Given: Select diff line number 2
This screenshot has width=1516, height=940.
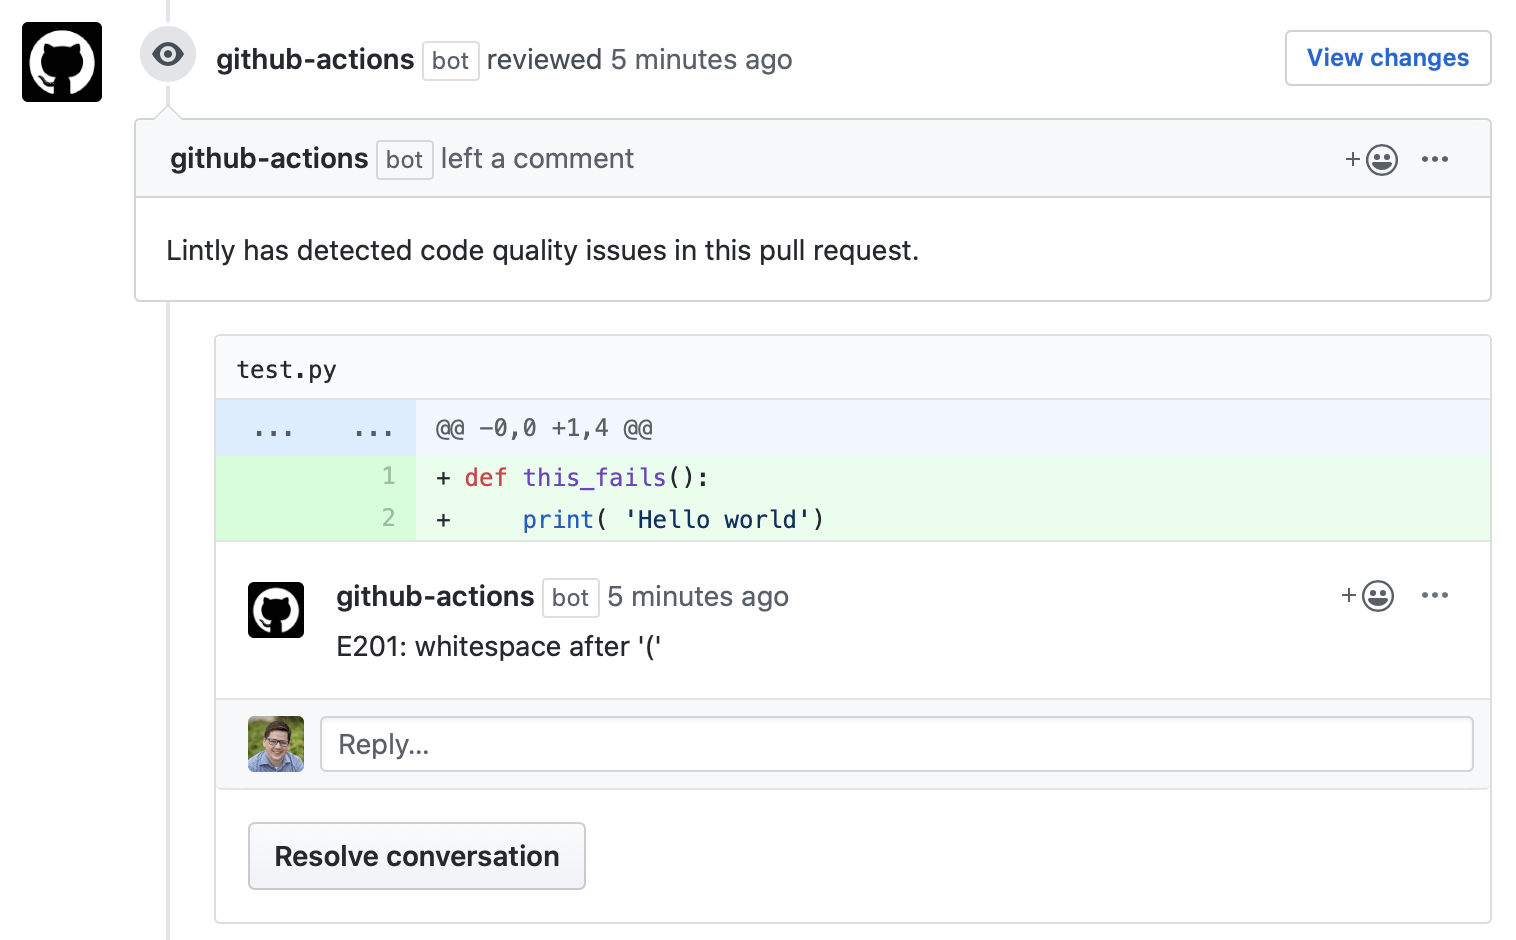Looking at the screenshot, I should 389,518.
